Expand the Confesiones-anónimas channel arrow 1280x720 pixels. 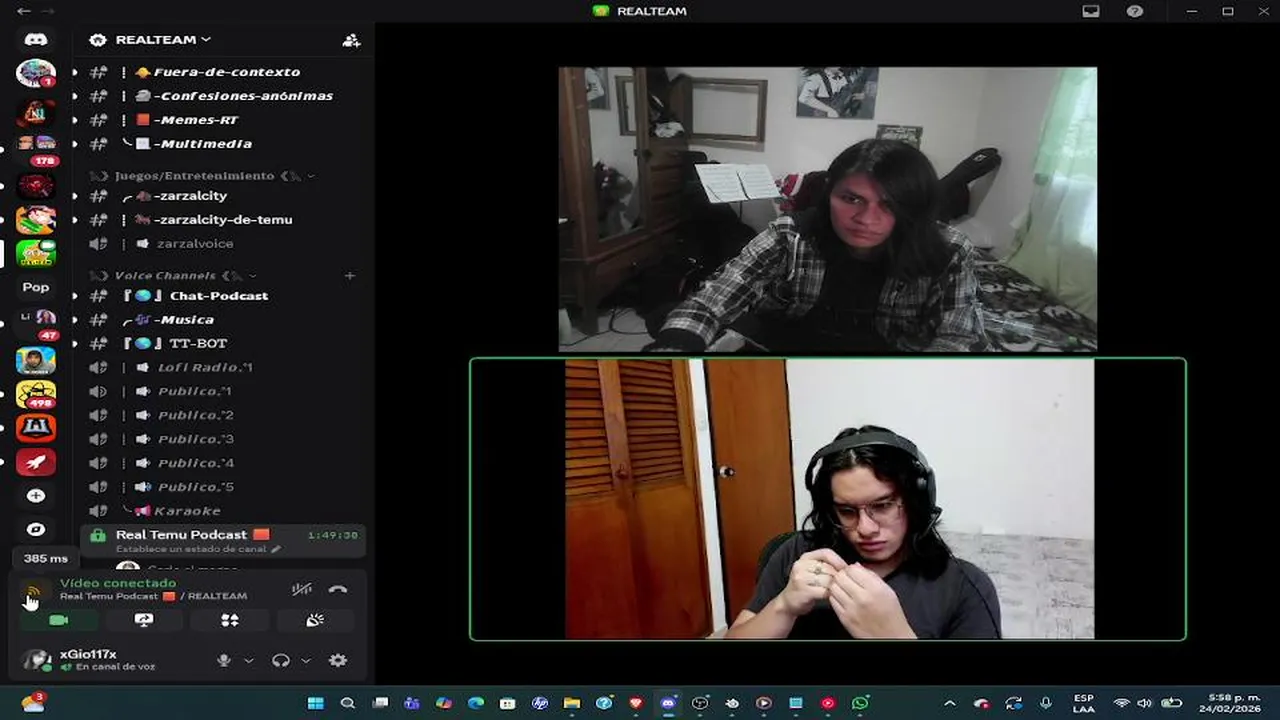[x=75, y=96]
